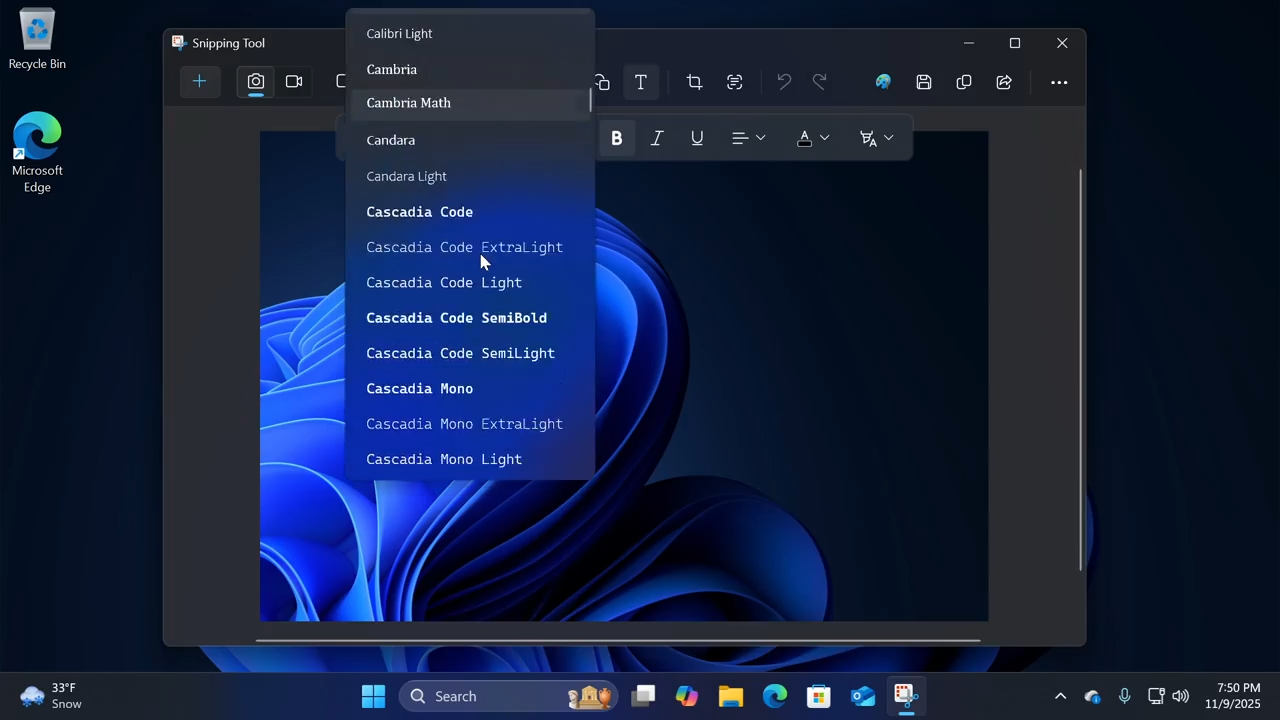Open the font color dropdown
1280x720 pixels.
click(x=813, y=139)
